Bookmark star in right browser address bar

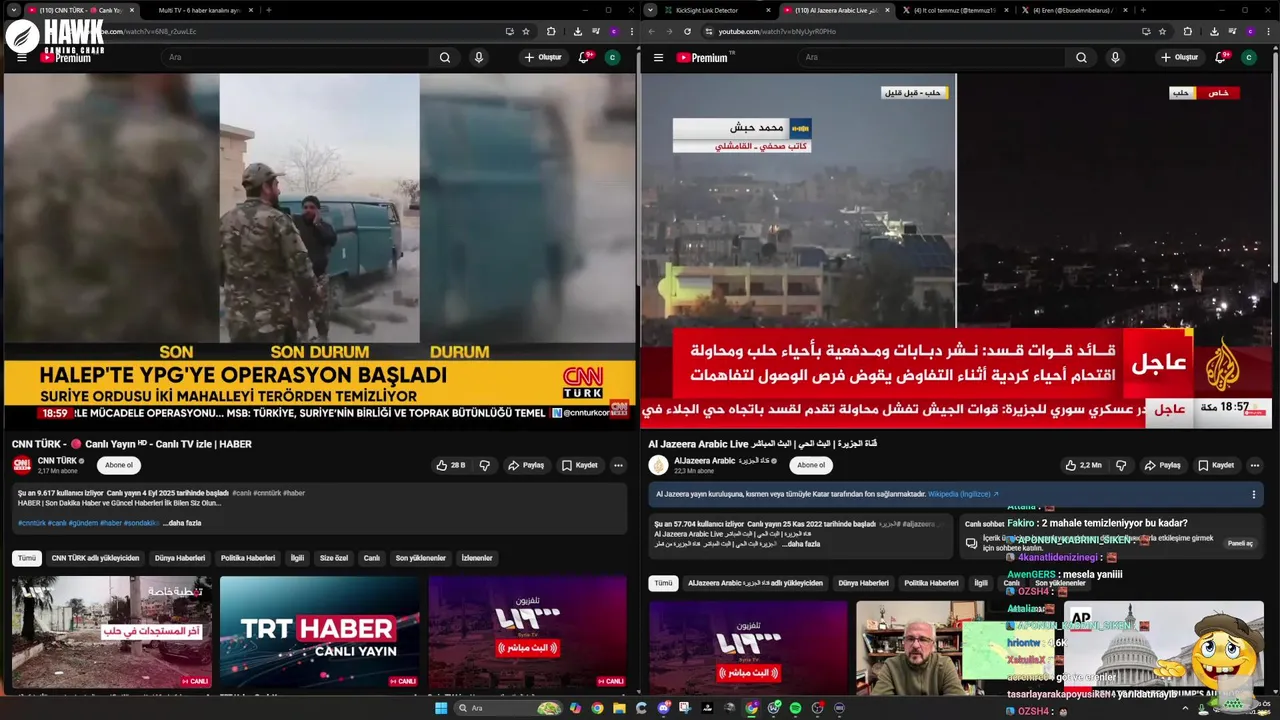[x=1162, y=31]
